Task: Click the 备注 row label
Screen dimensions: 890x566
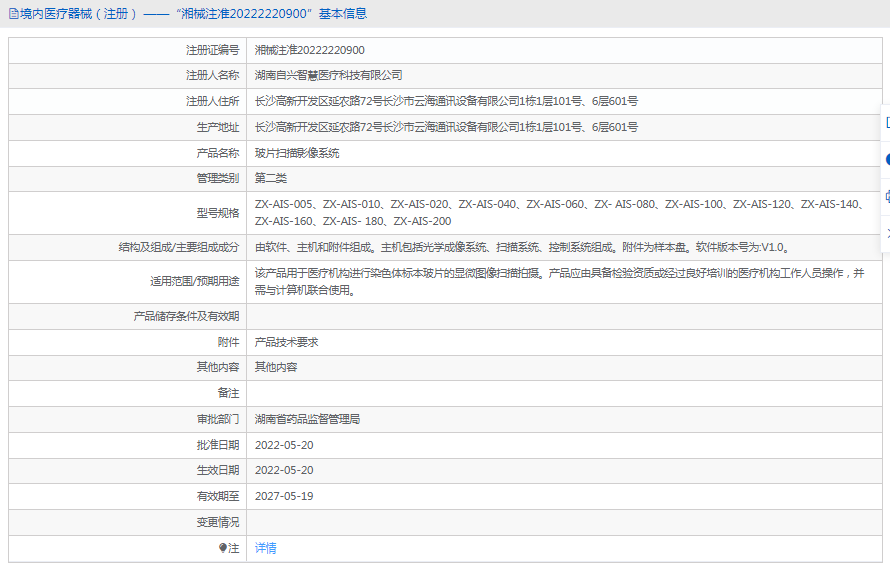Action: tap(229, 393)
